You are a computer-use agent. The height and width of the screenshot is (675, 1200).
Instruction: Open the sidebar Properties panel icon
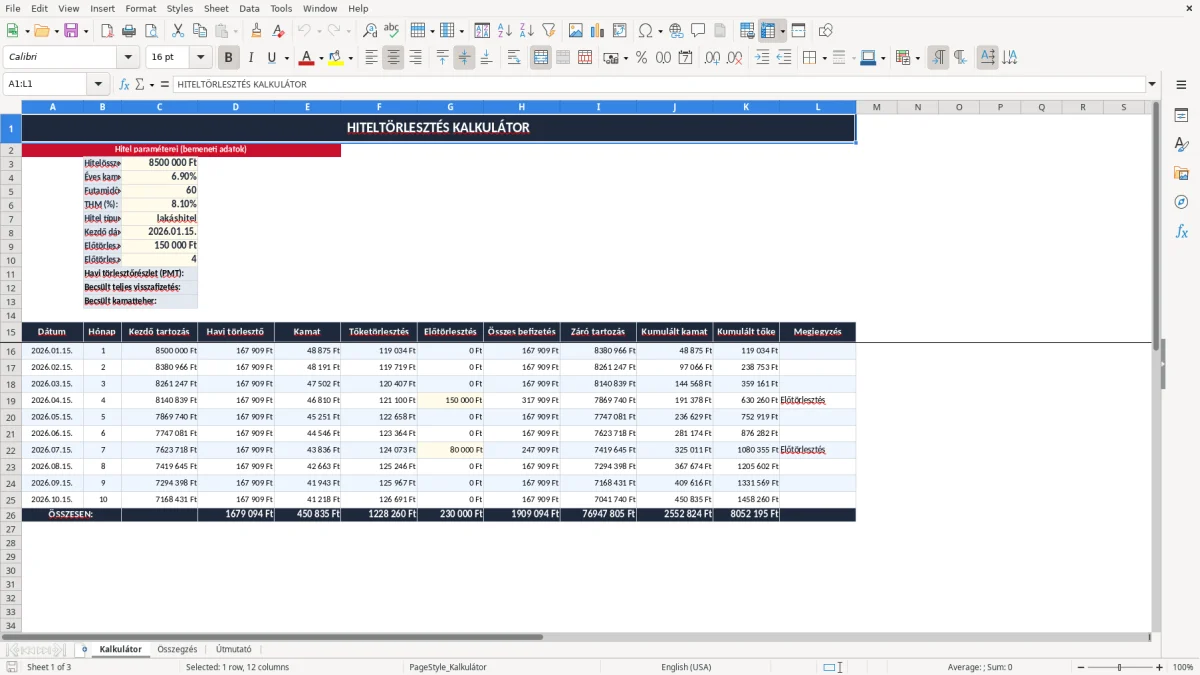(1181, 116)
